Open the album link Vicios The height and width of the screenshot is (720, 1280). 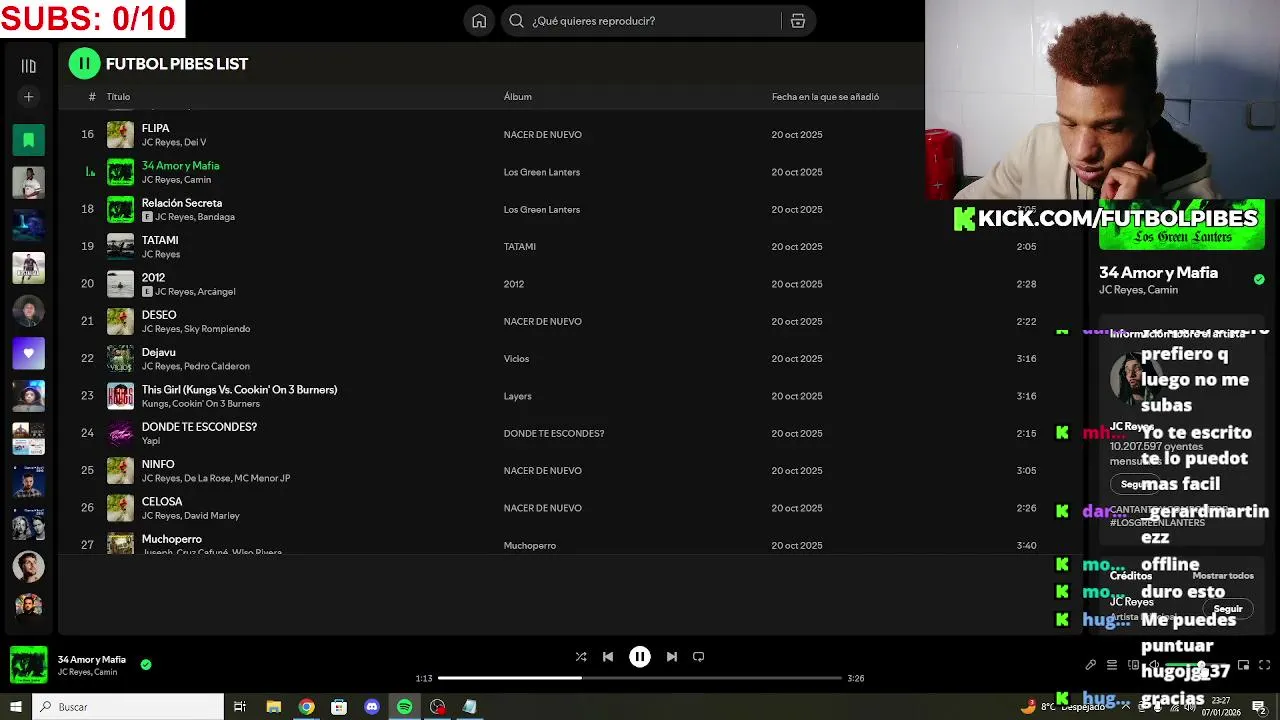point(516,359)
